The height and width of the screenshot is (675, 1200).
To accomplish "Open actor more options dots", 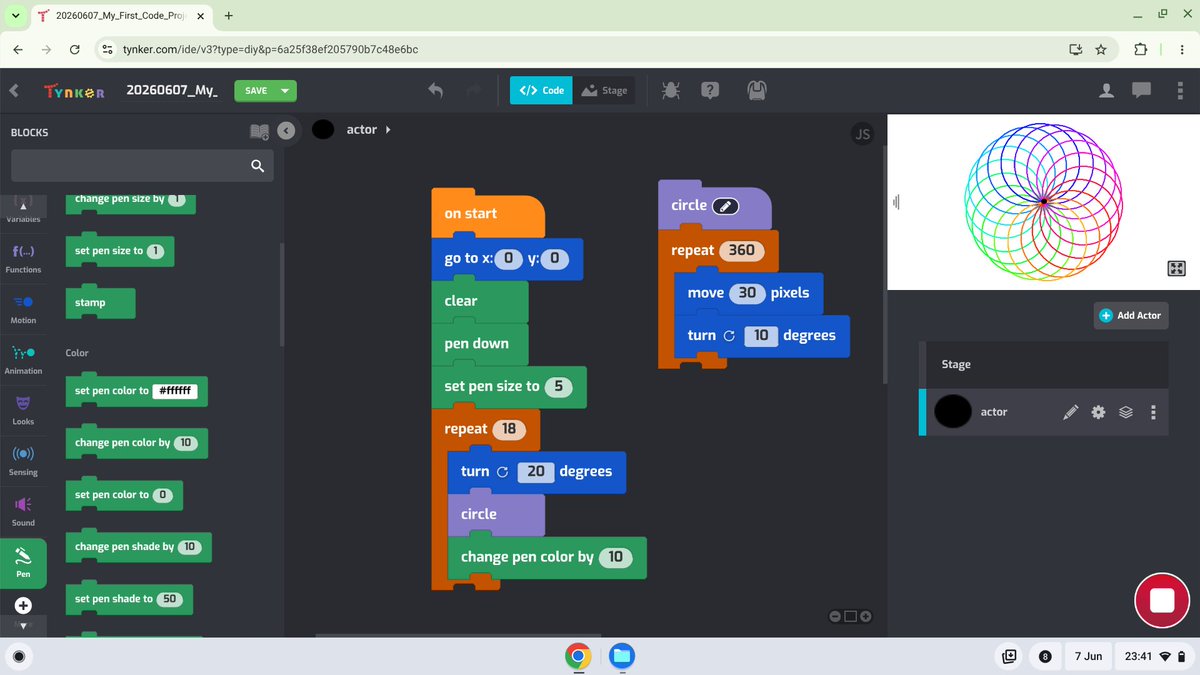I will 1153,412.
